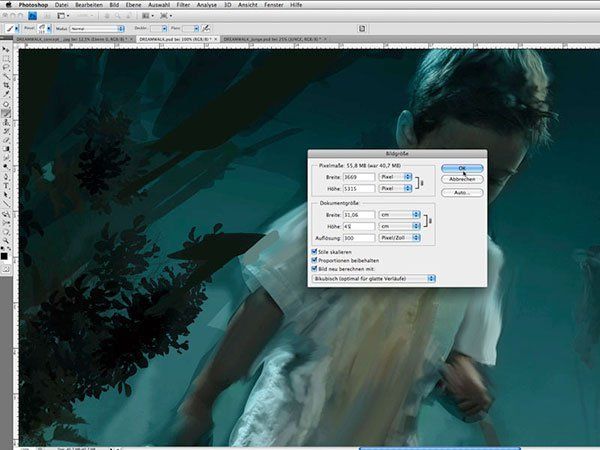Open the brush preset picker
This screenshot has height=450, width=600.
44,29
